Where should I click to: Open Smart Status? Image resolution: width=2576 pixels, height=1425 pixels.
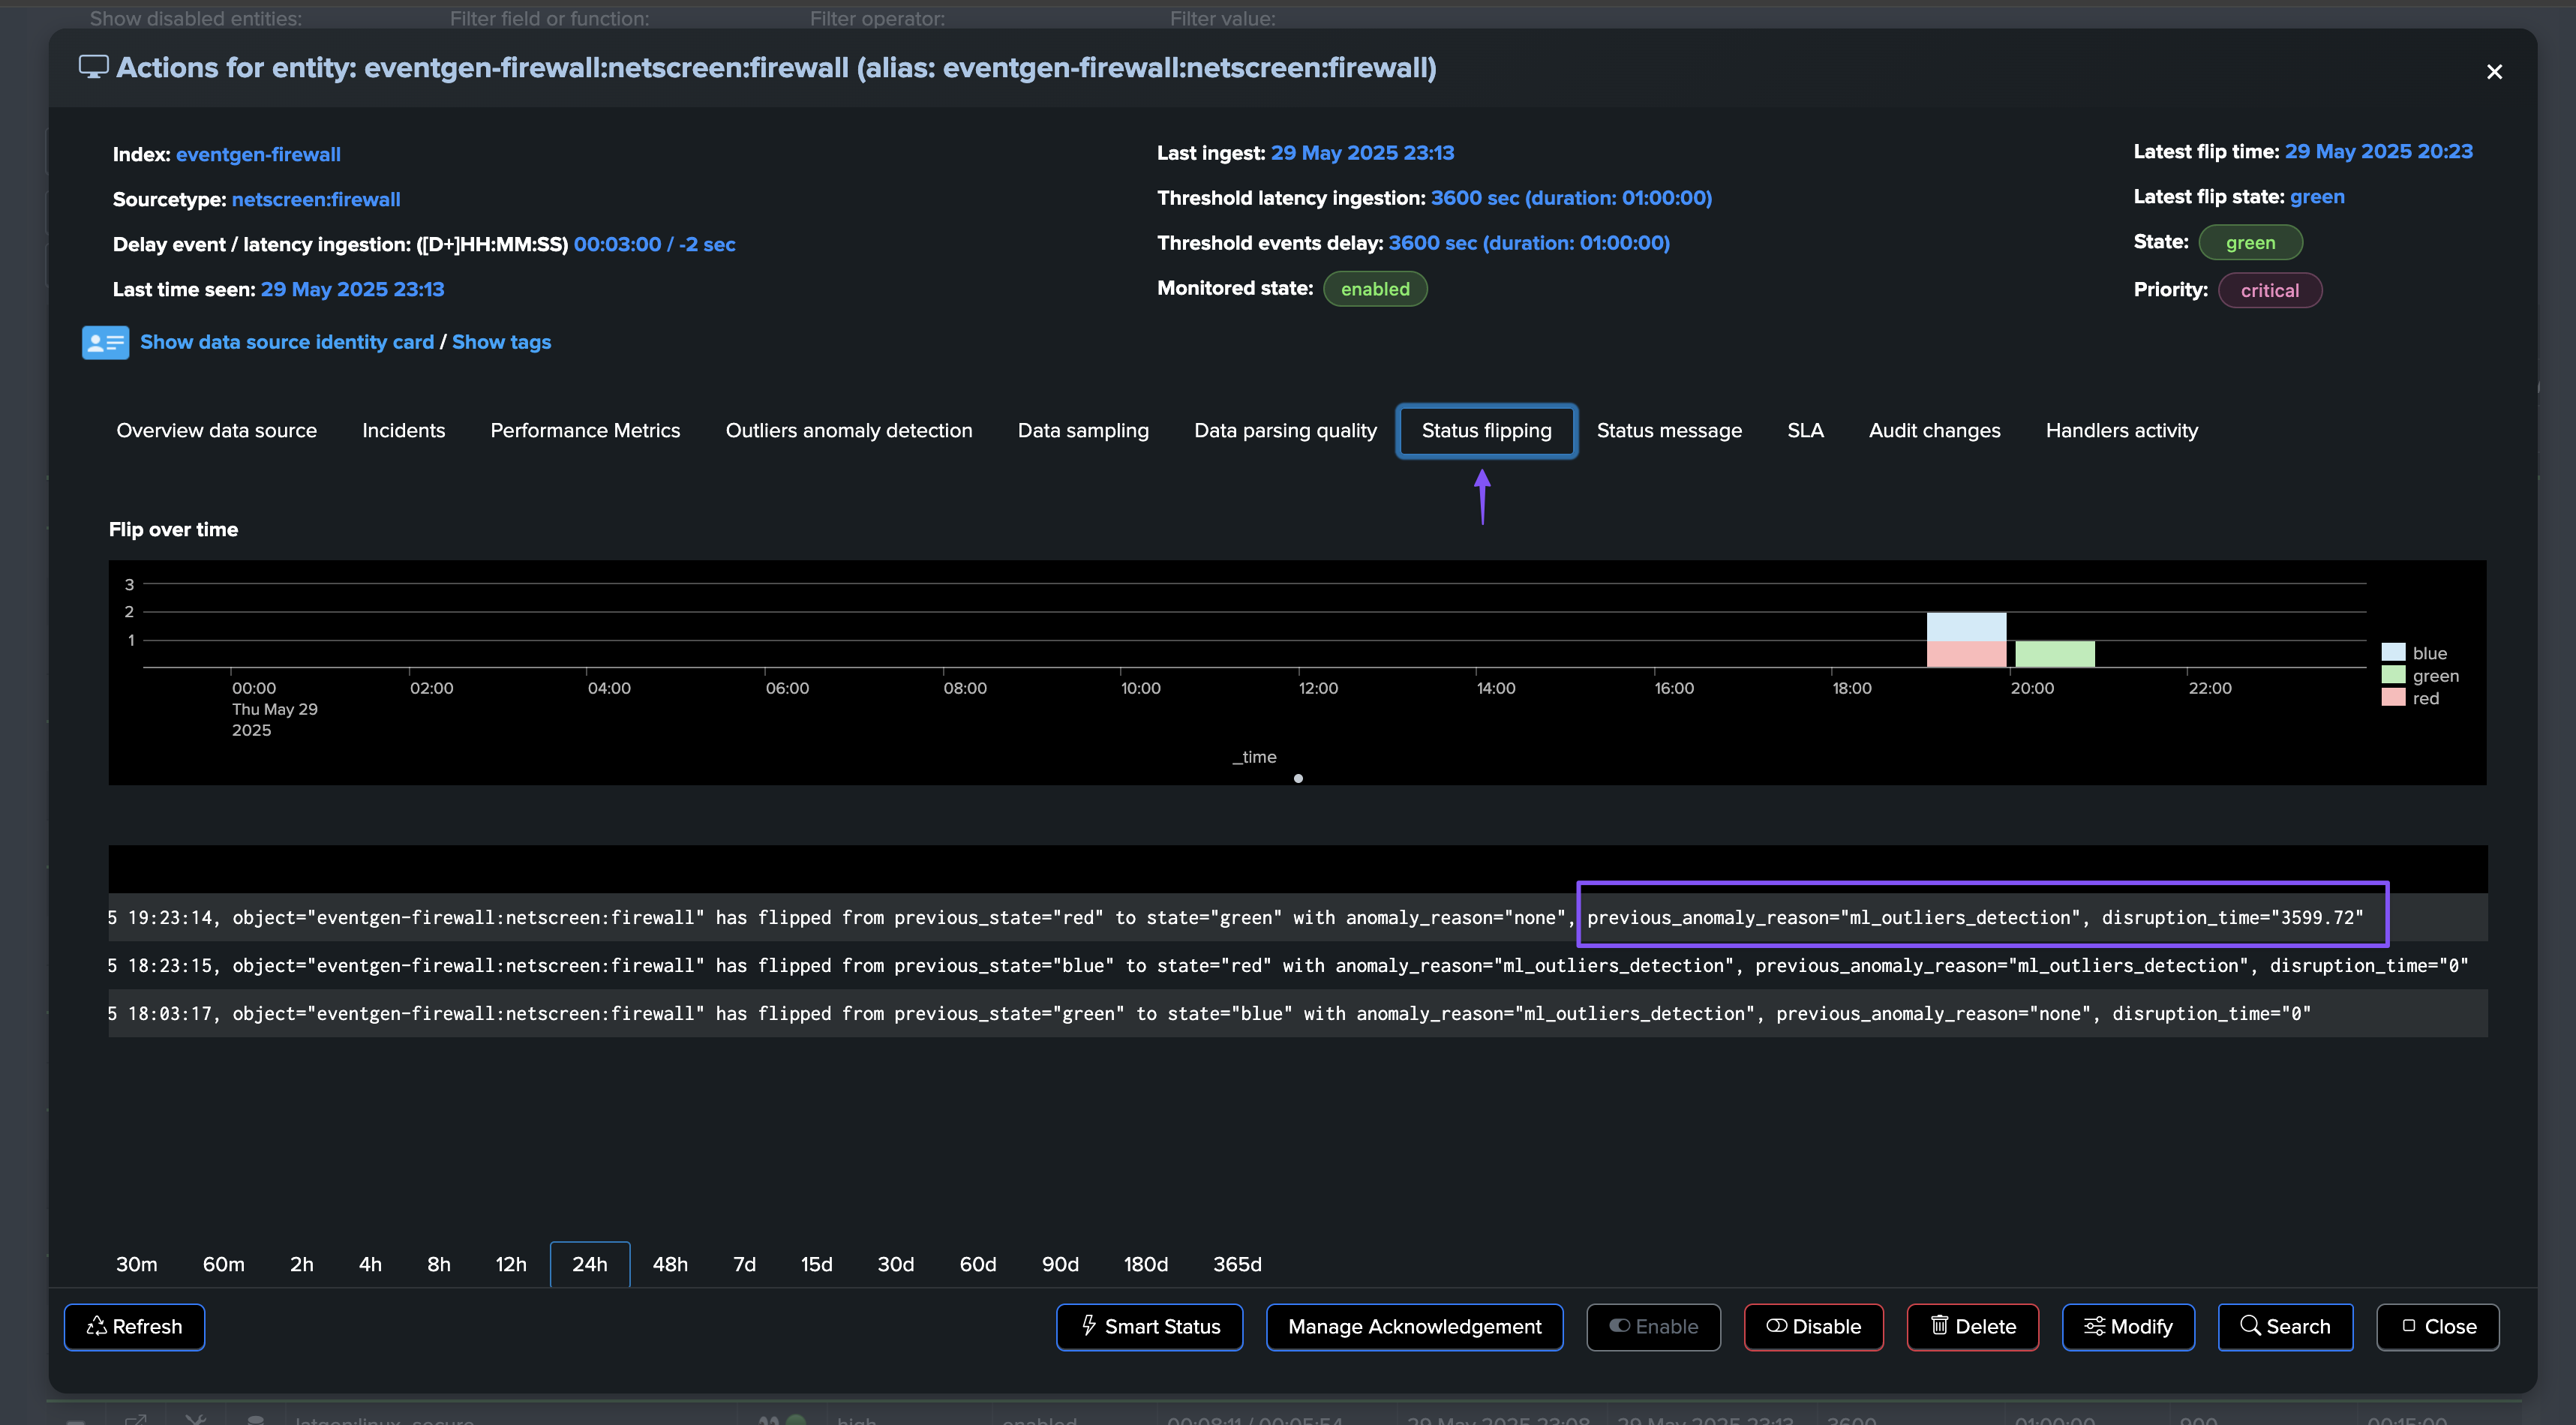click(1149, 1326)
